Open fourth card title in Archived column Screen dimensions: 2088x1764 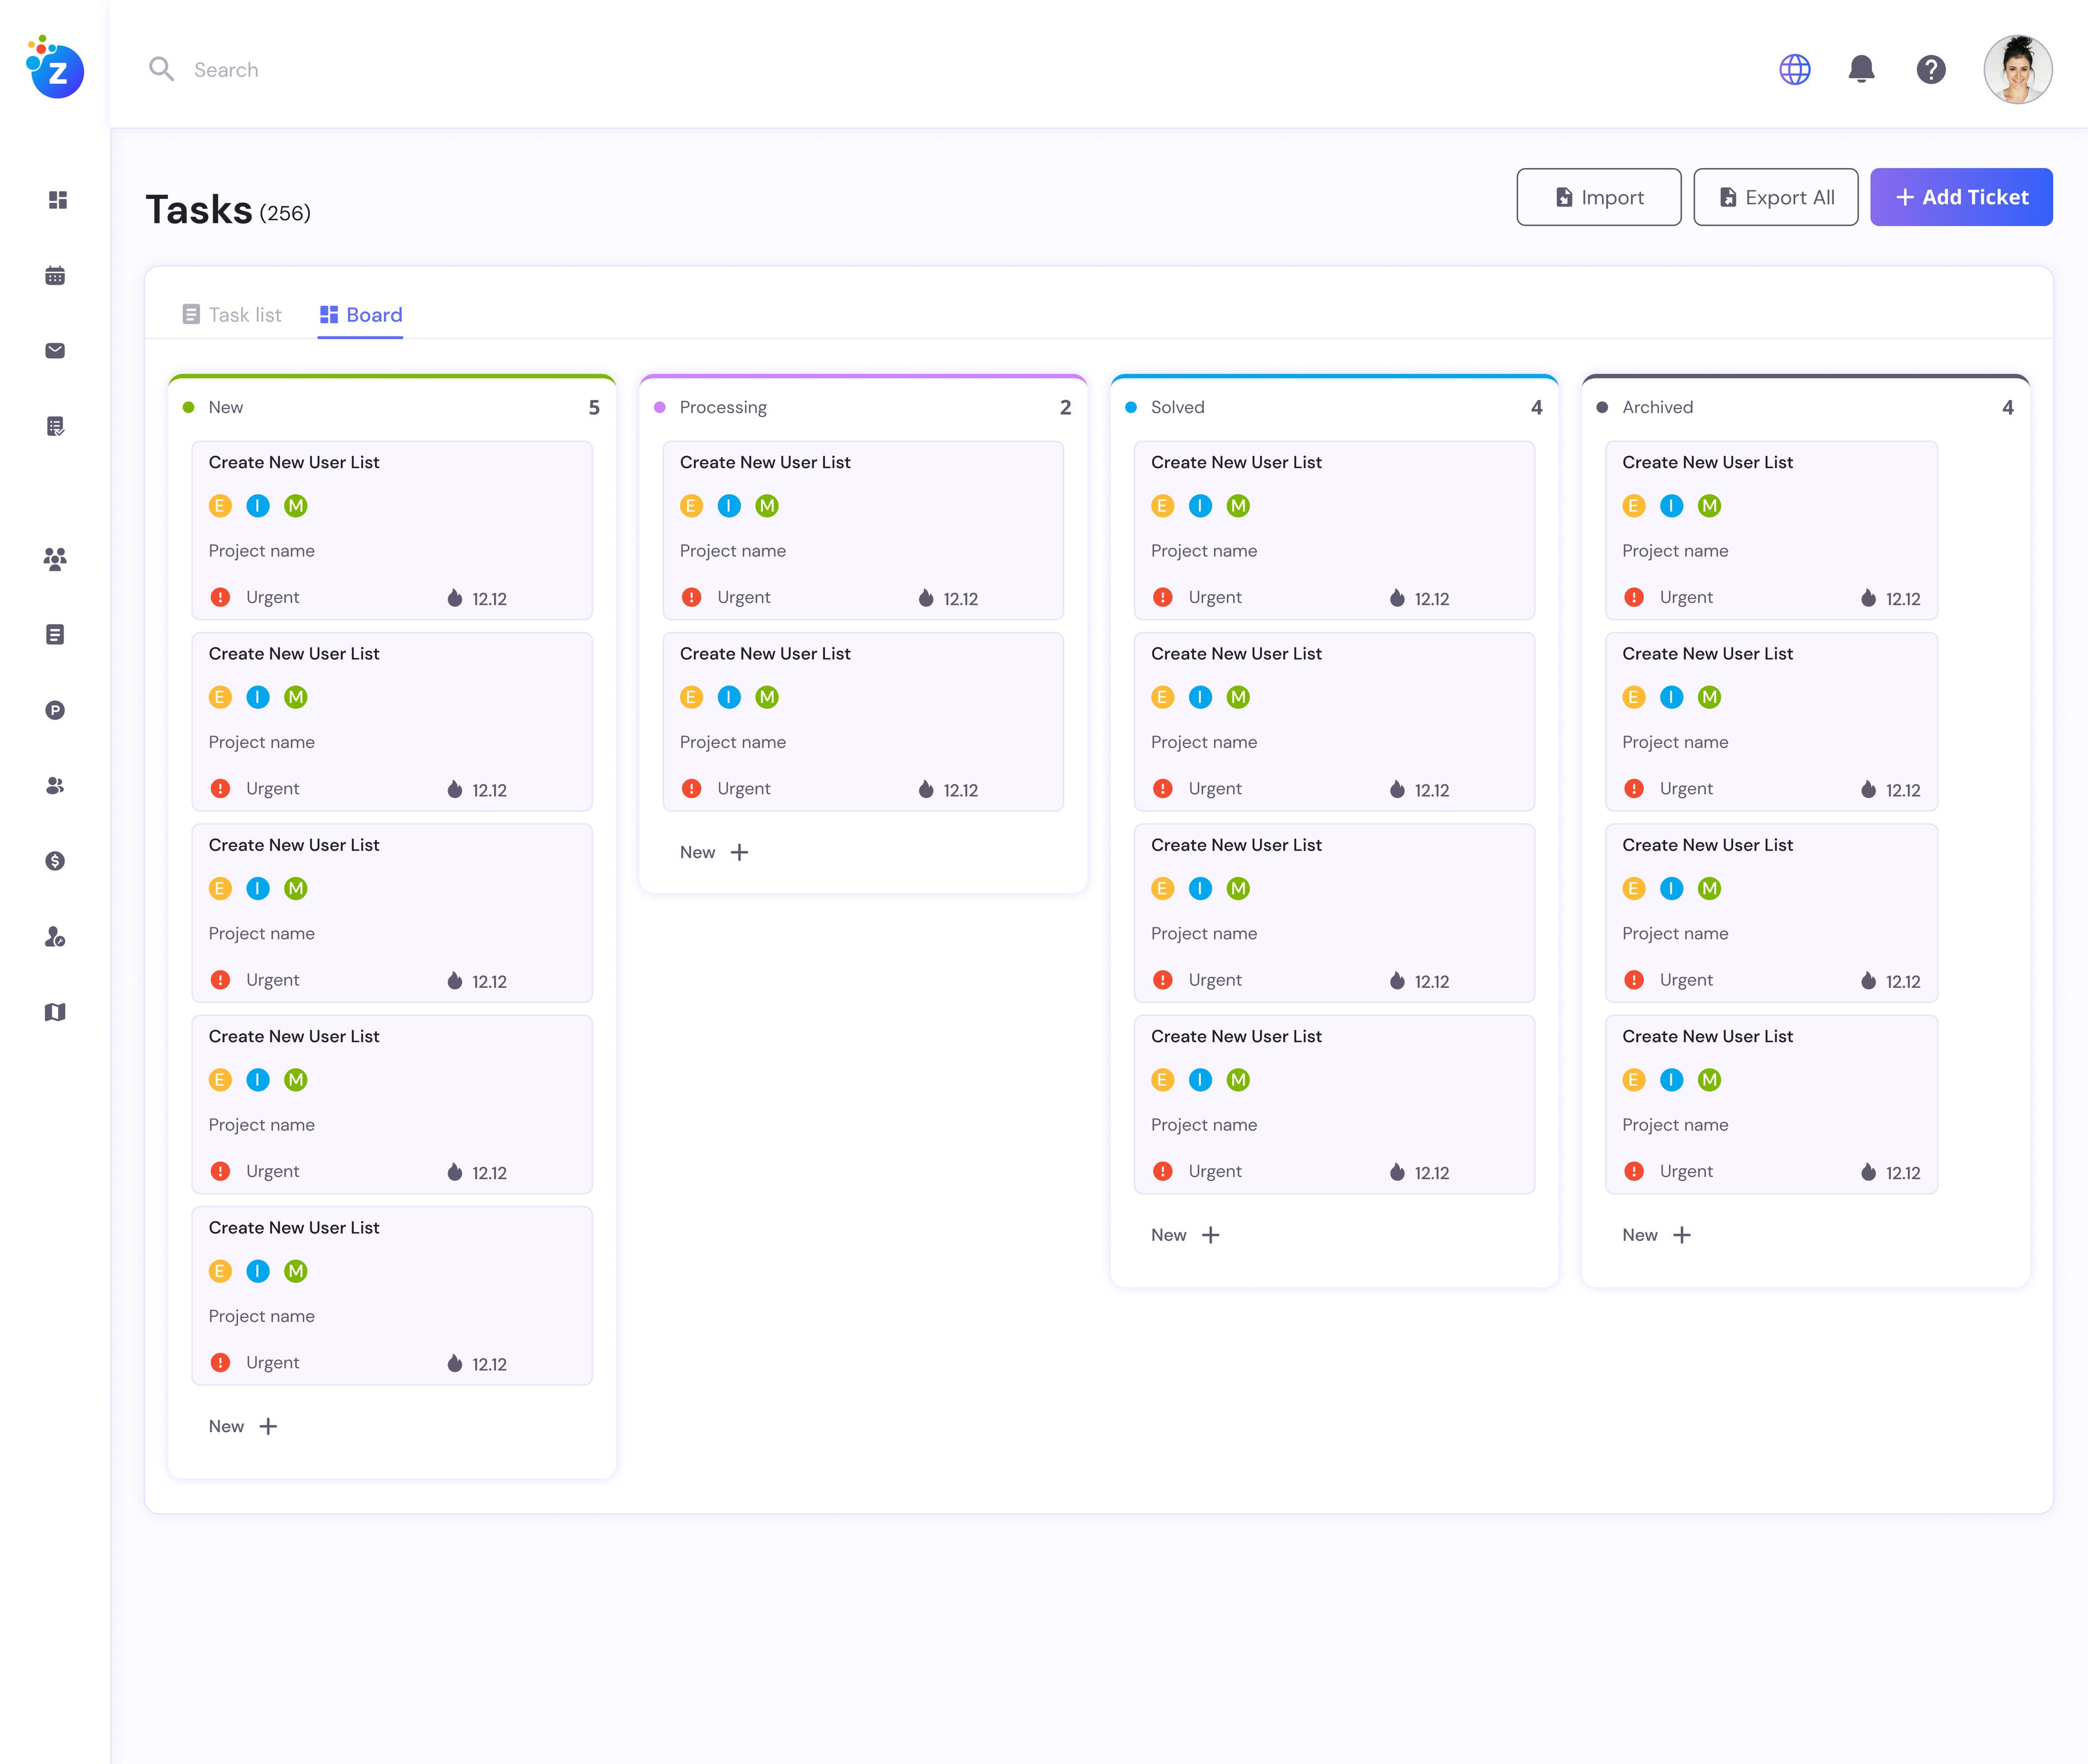click(x=1707, y=1036)
